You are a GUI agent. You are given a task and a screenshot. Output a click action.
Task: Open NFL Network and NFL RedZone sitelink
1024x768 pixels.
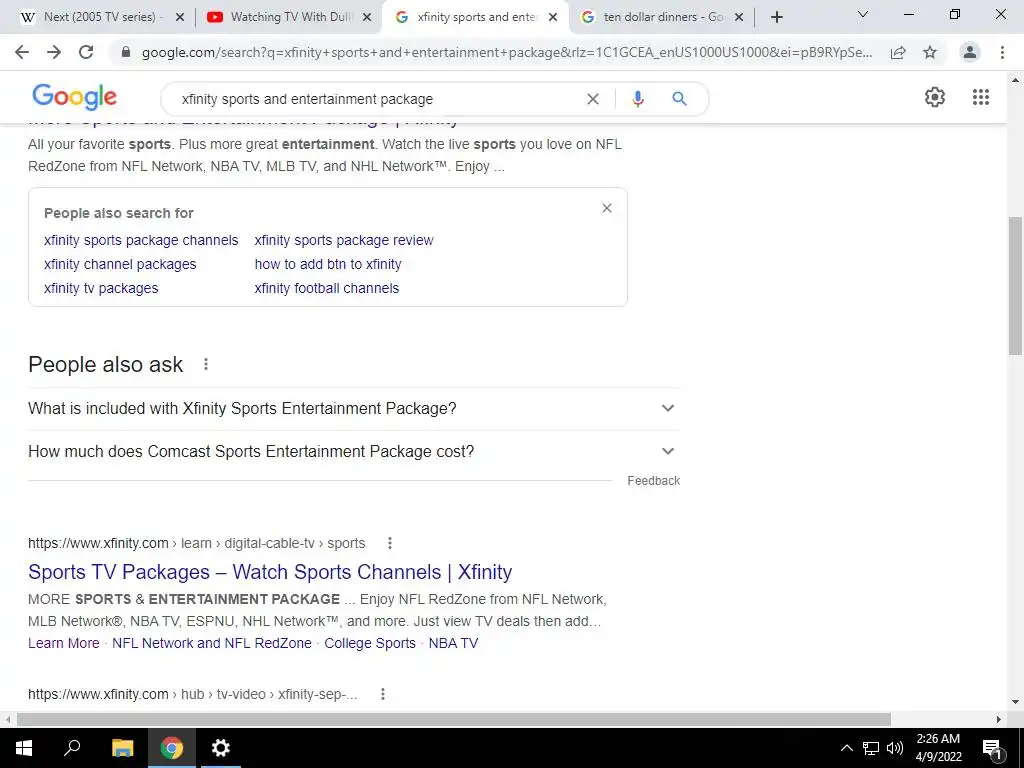pyautogui.click(x=212, y=643)
